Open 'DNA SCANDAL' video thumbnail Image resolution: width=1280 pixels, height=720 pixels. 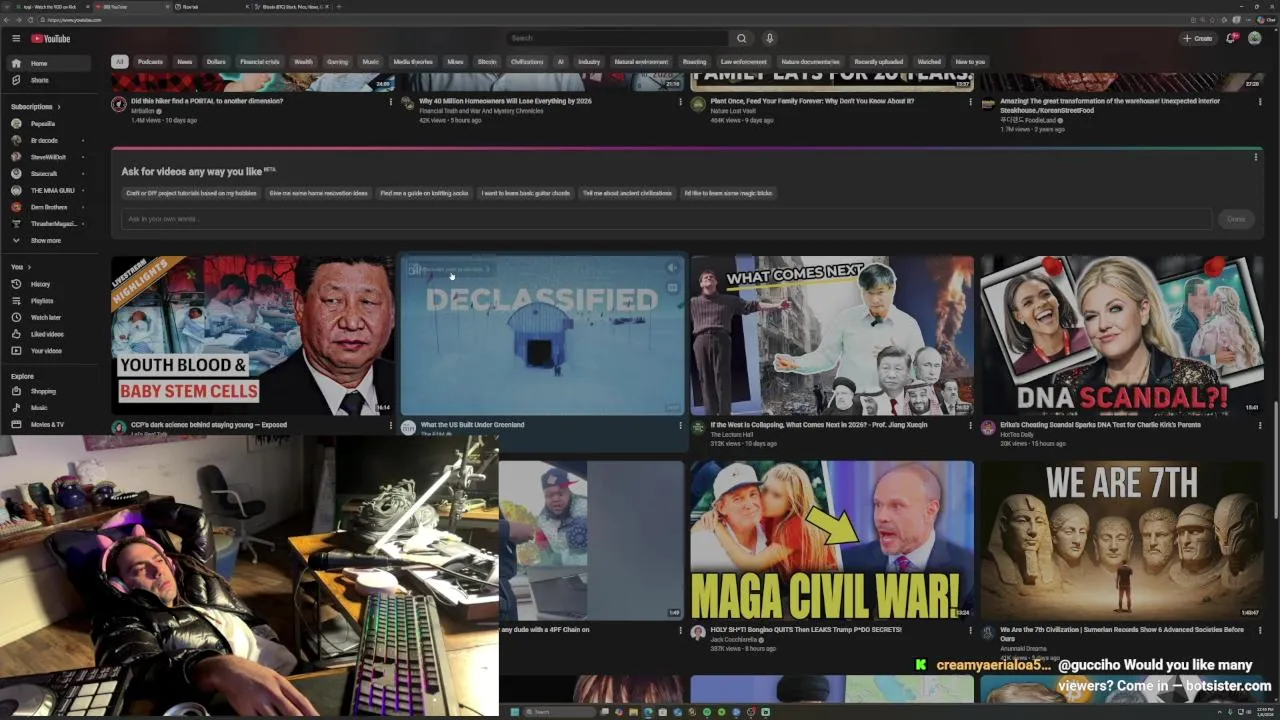point(1122,335)
